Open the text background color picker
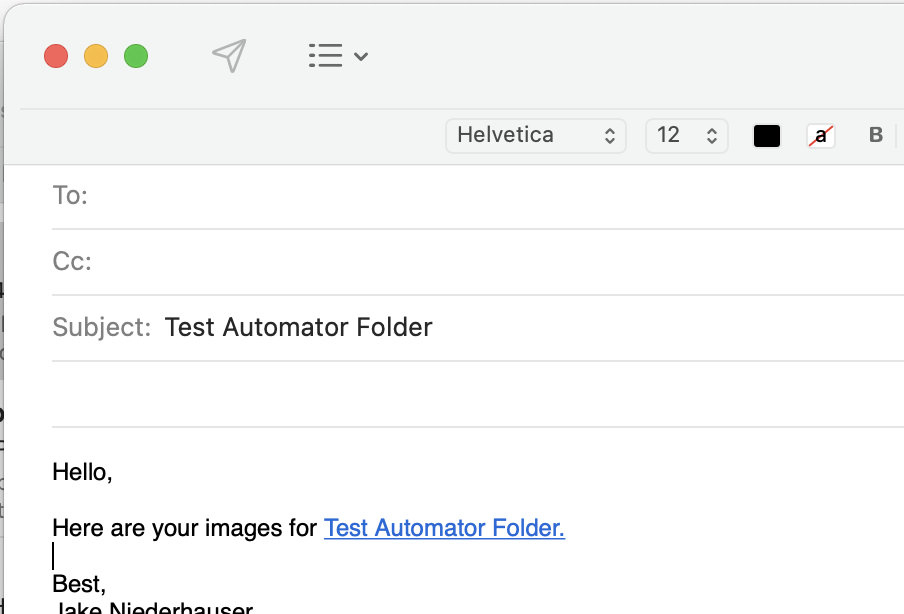 pos(820,136)
